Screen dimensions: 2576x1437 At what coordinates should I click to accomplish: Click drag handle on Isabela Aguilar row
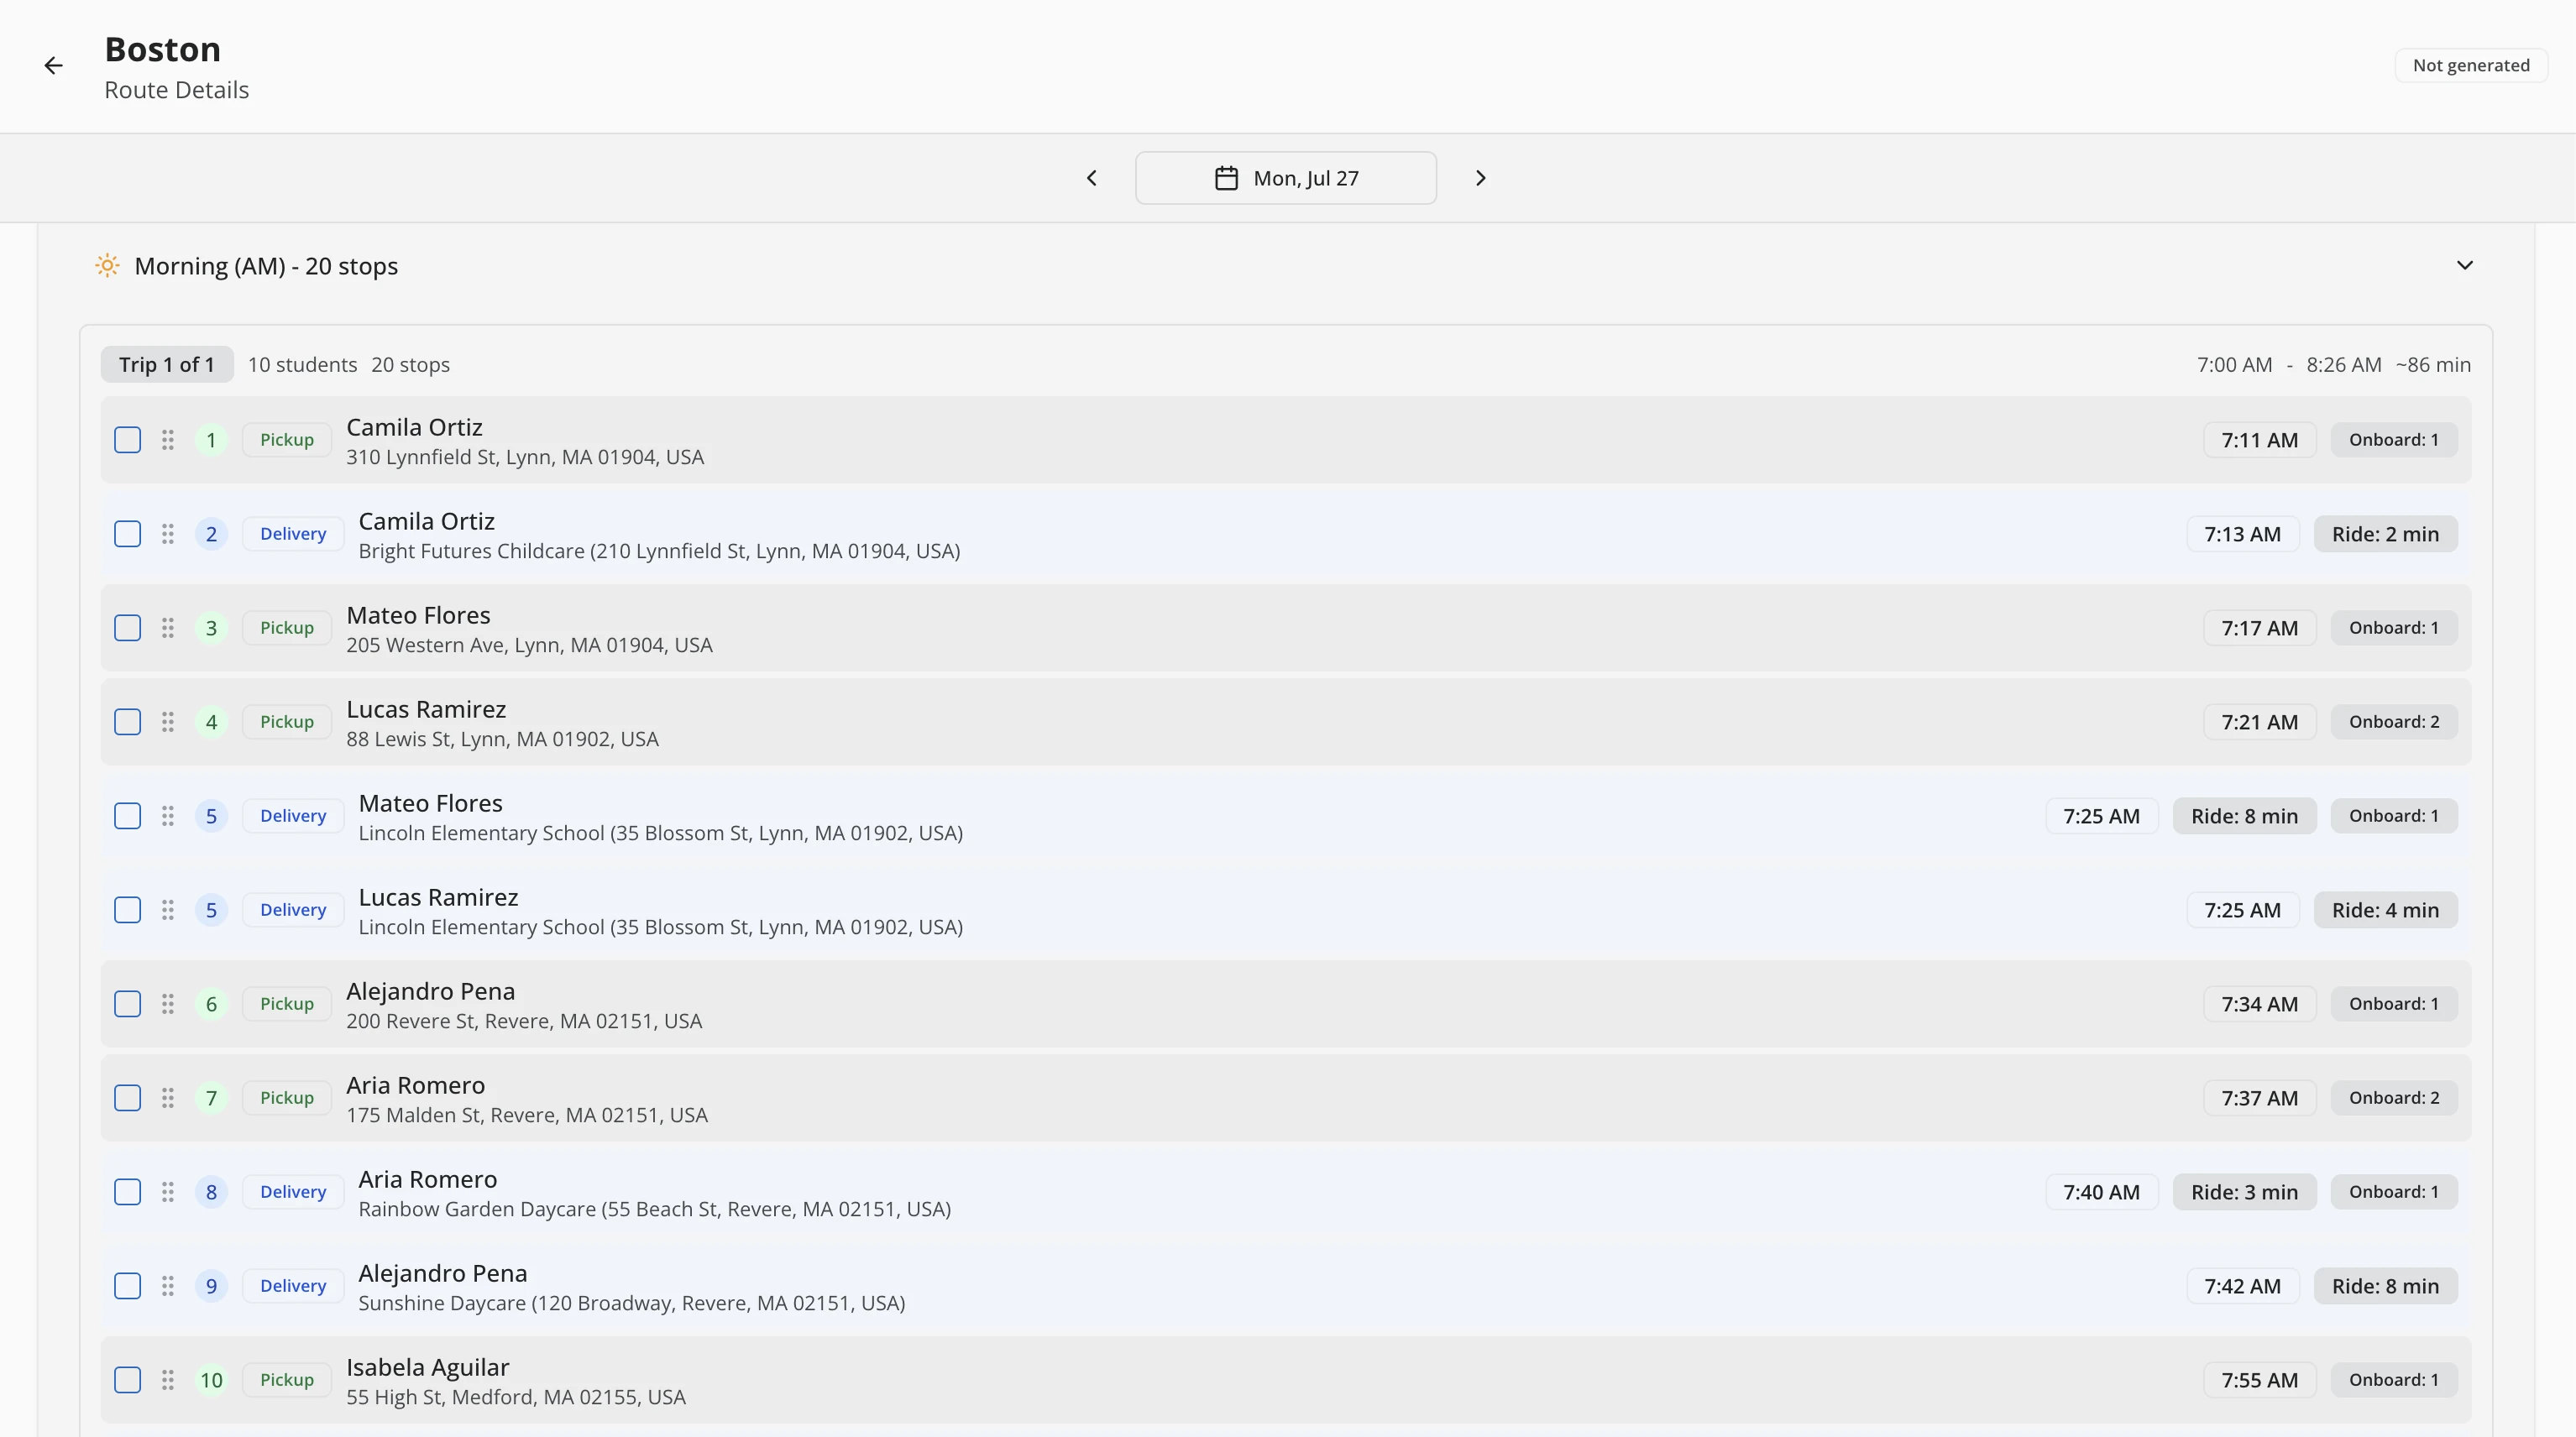tap(168, 1380)
